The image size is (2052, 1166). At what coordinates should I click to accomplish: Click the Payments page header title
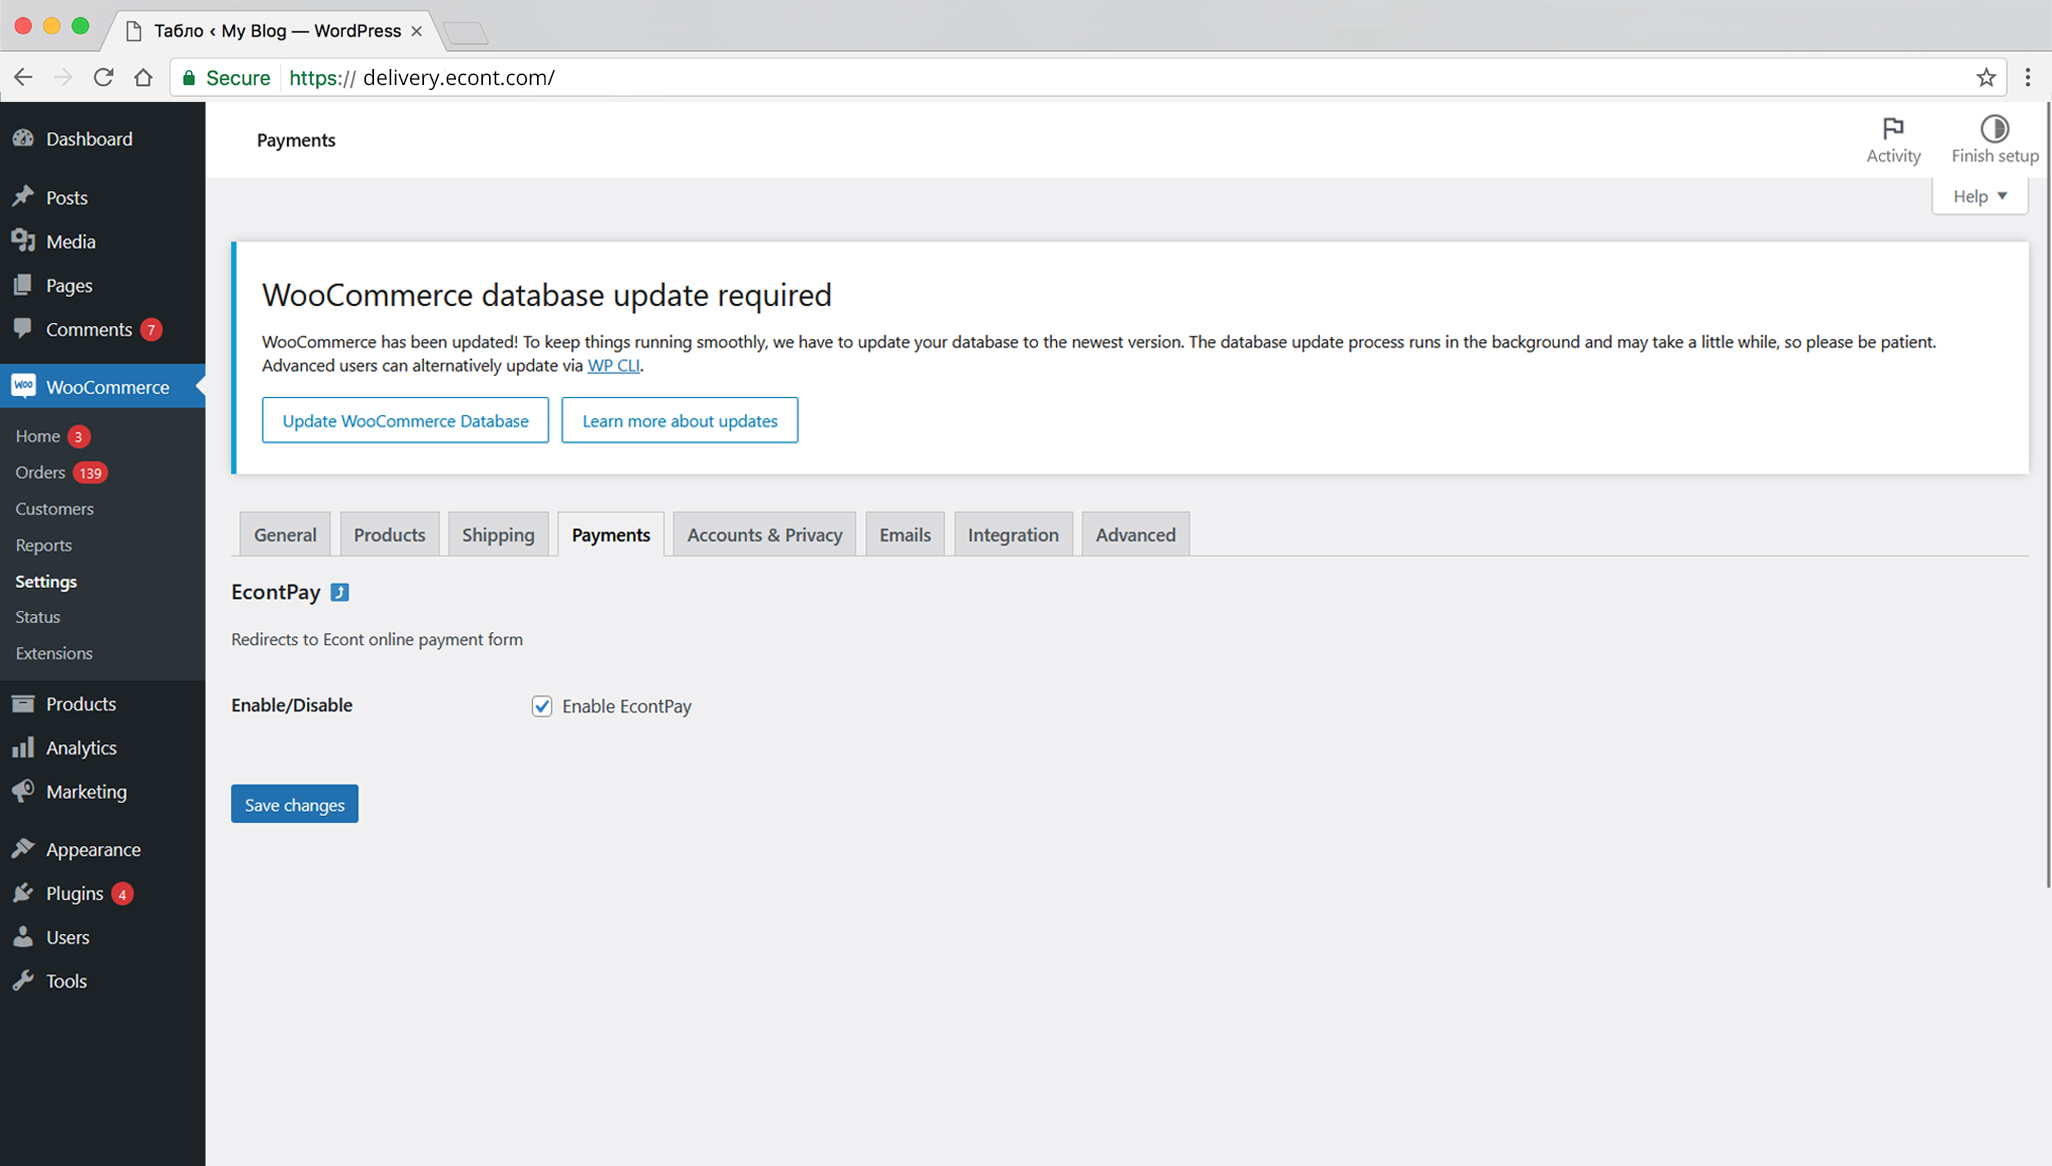coord(296,140)
